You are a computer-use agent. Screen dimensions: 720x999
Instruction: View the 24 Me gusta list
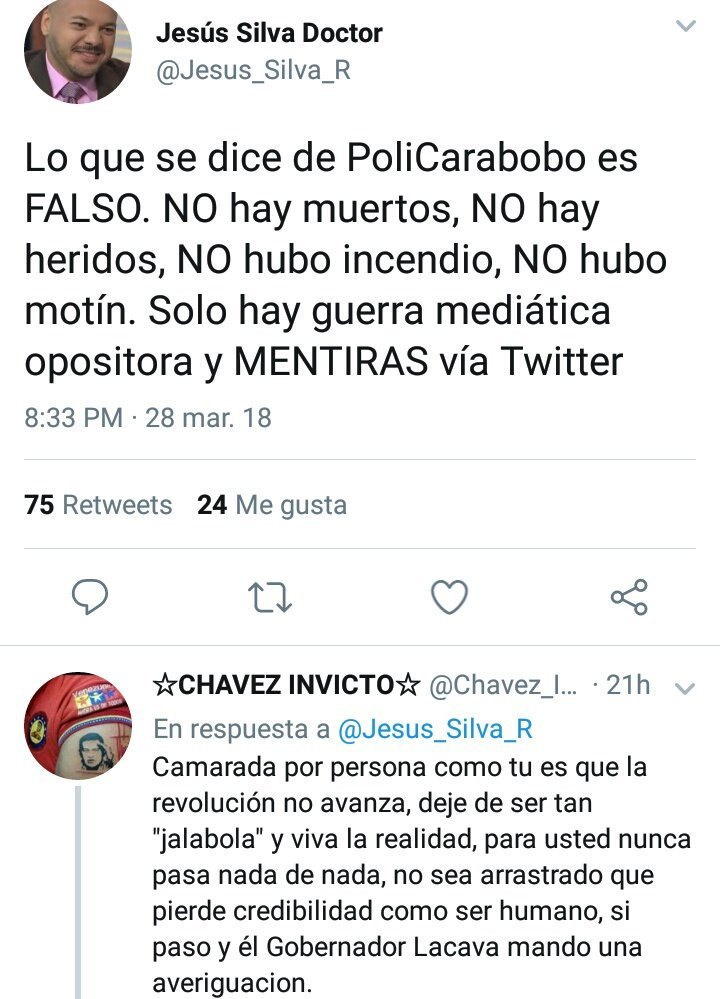pos(272,505)
